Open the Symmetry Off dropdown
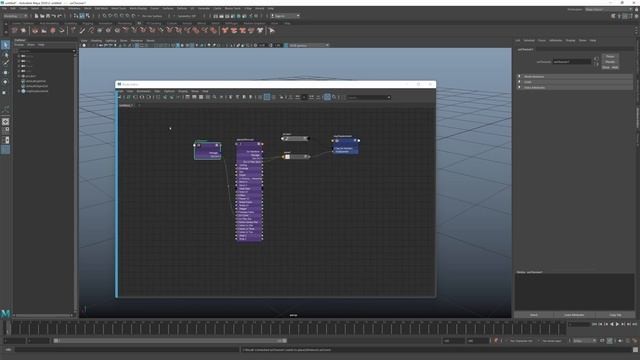640x360 pixels. tap(187, 16)
